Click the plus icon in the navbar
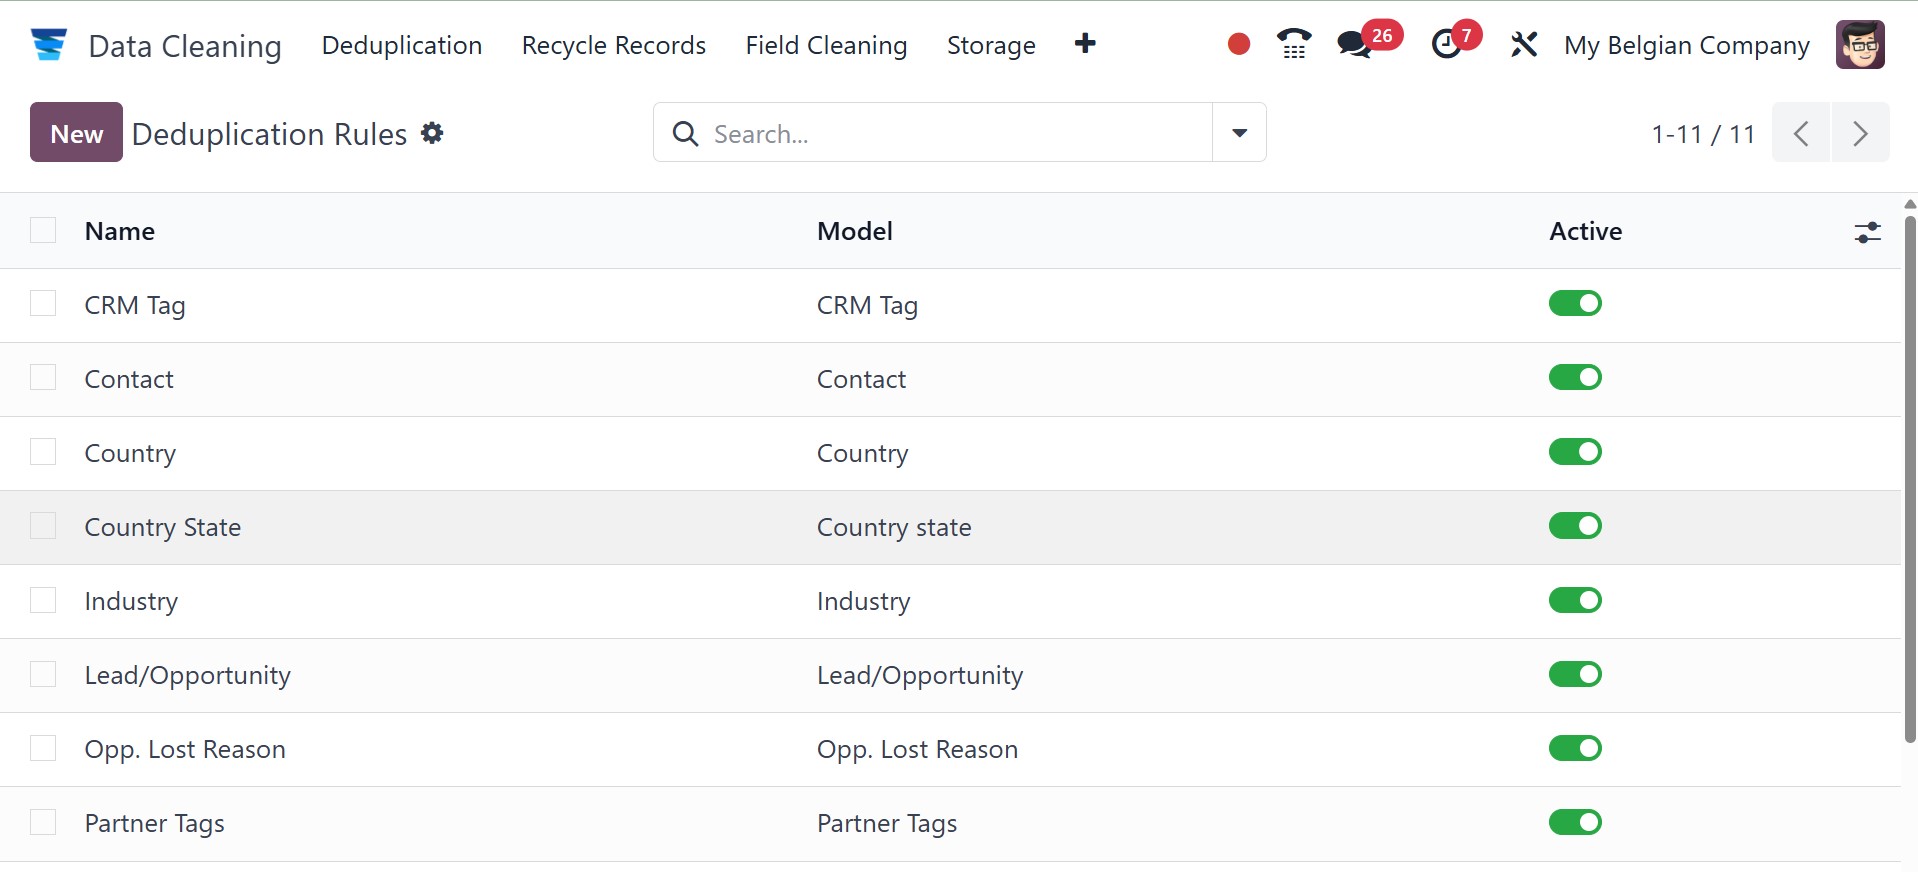 [1085, 44]
